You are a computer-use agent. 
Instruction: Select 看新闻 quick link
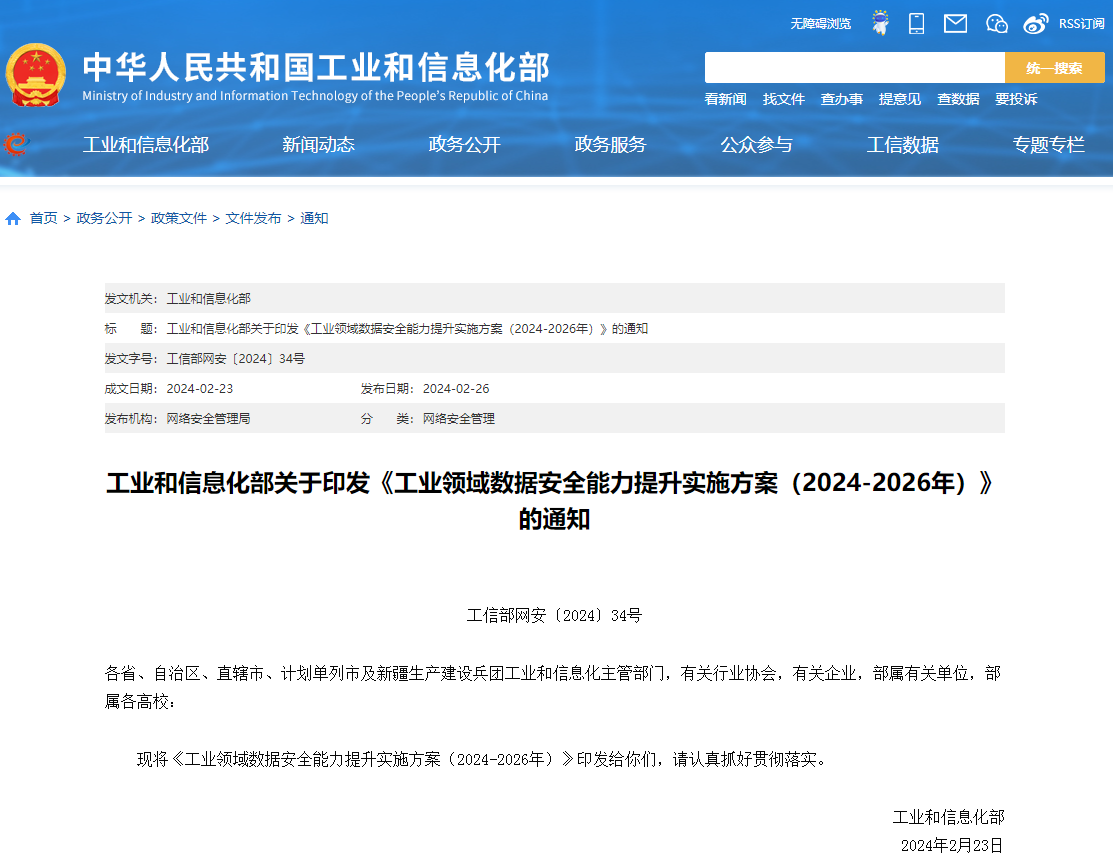(x=725, y=99)
